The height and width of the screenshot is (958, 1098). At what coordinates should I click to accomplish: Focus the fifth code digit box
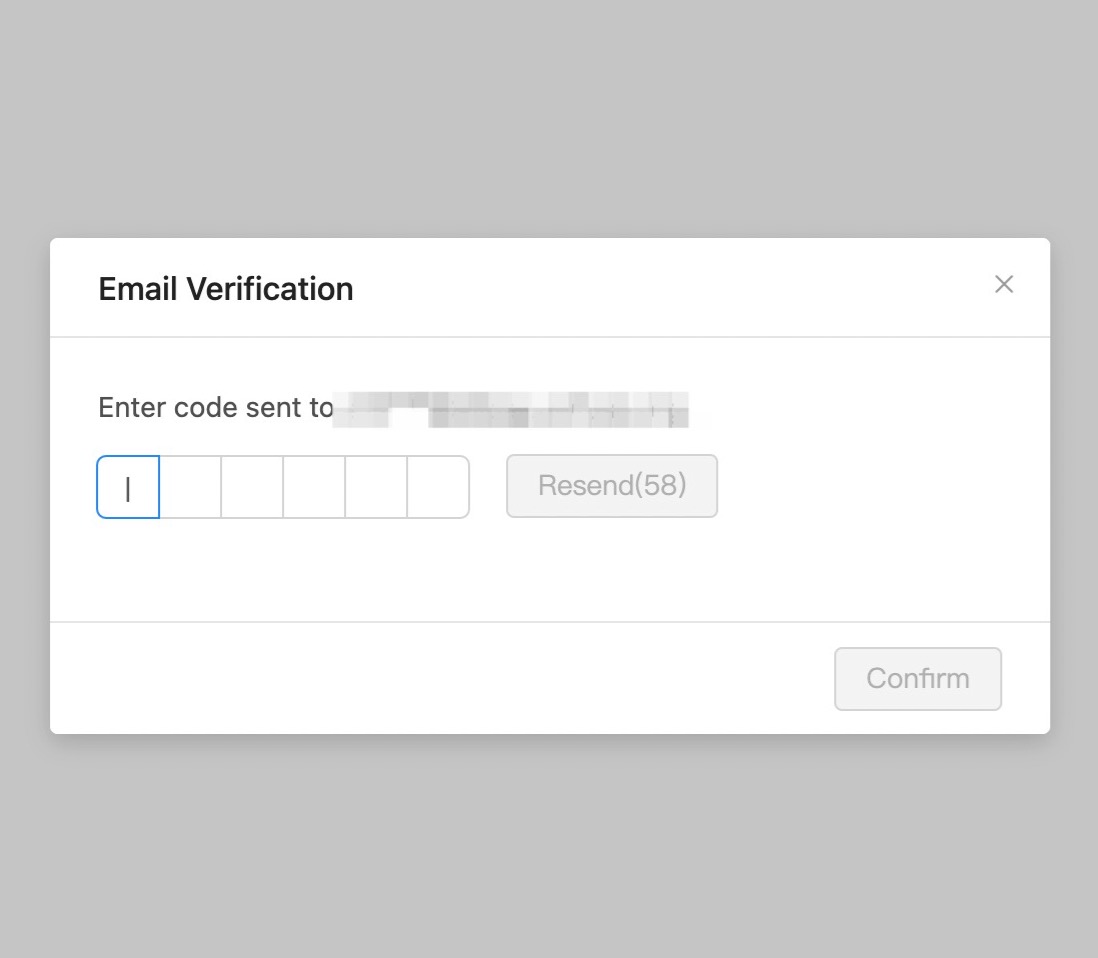click(x=377, y=487)
